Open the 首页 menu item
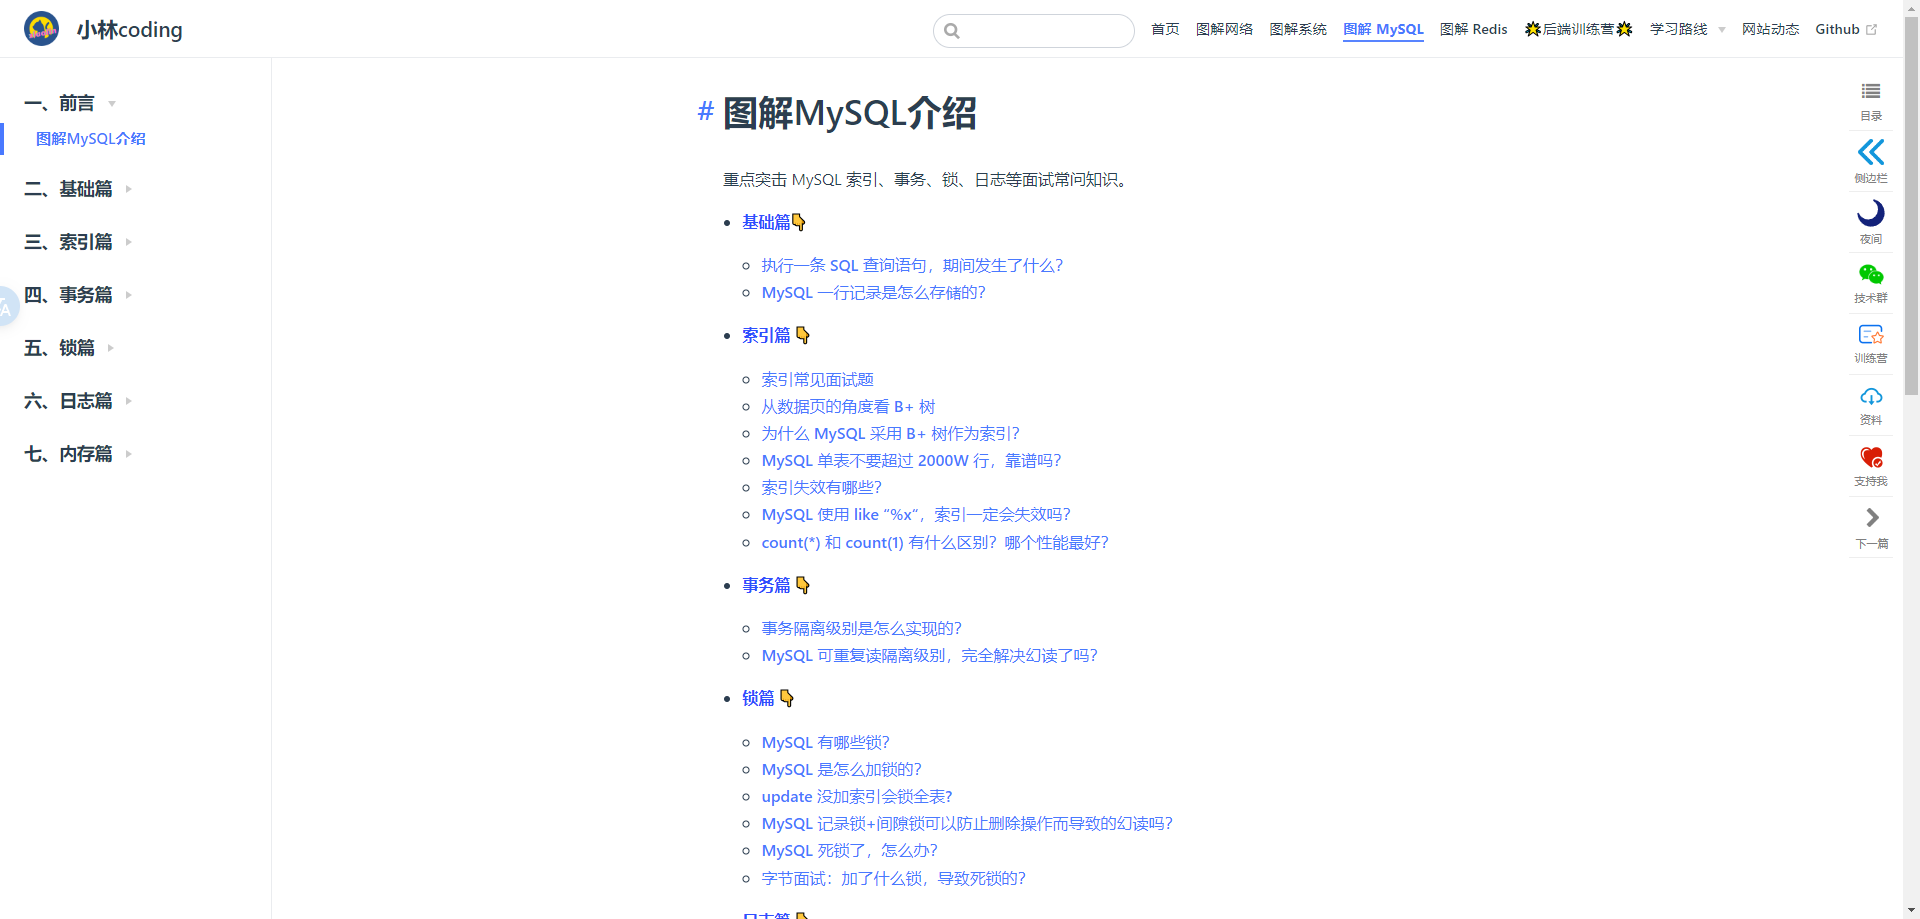The image size is (1920, 919). (x=1164, y=29)
